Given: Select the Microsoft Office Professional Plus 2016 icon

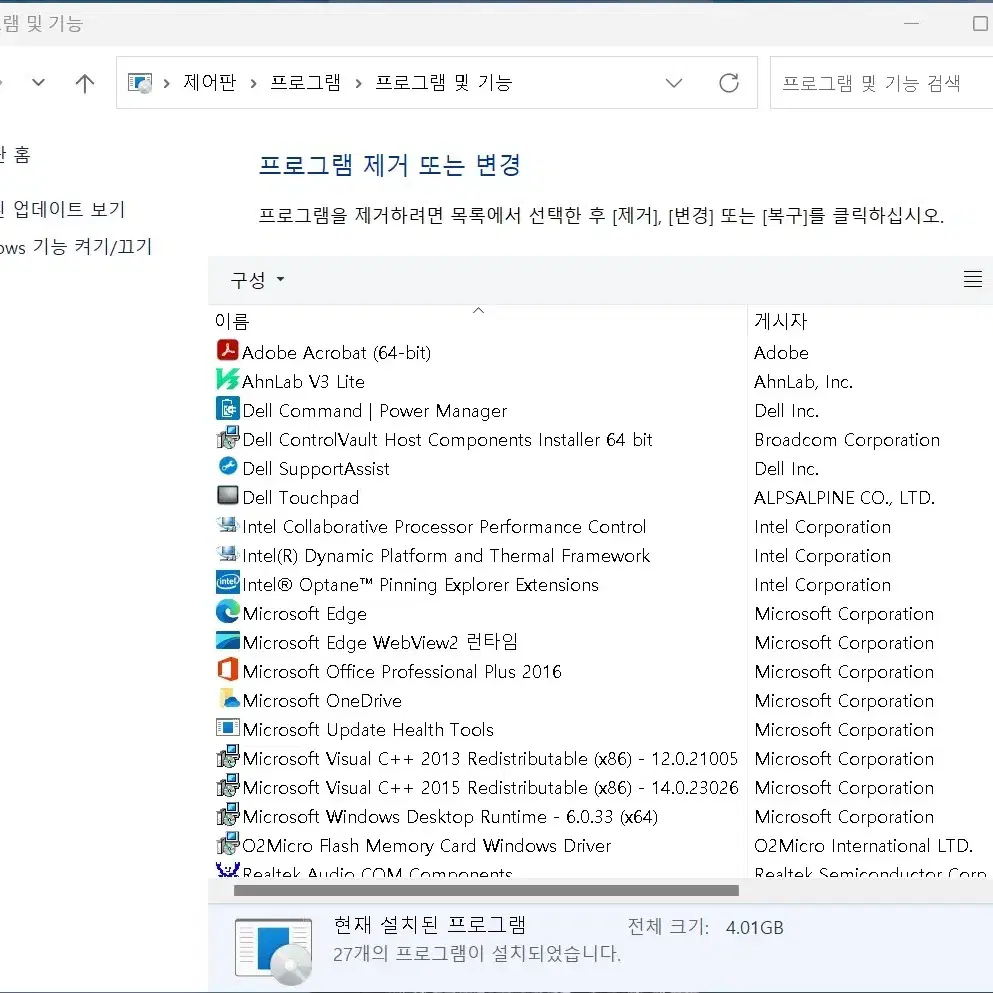Looking at the screenshot, I should pos(227,669).
